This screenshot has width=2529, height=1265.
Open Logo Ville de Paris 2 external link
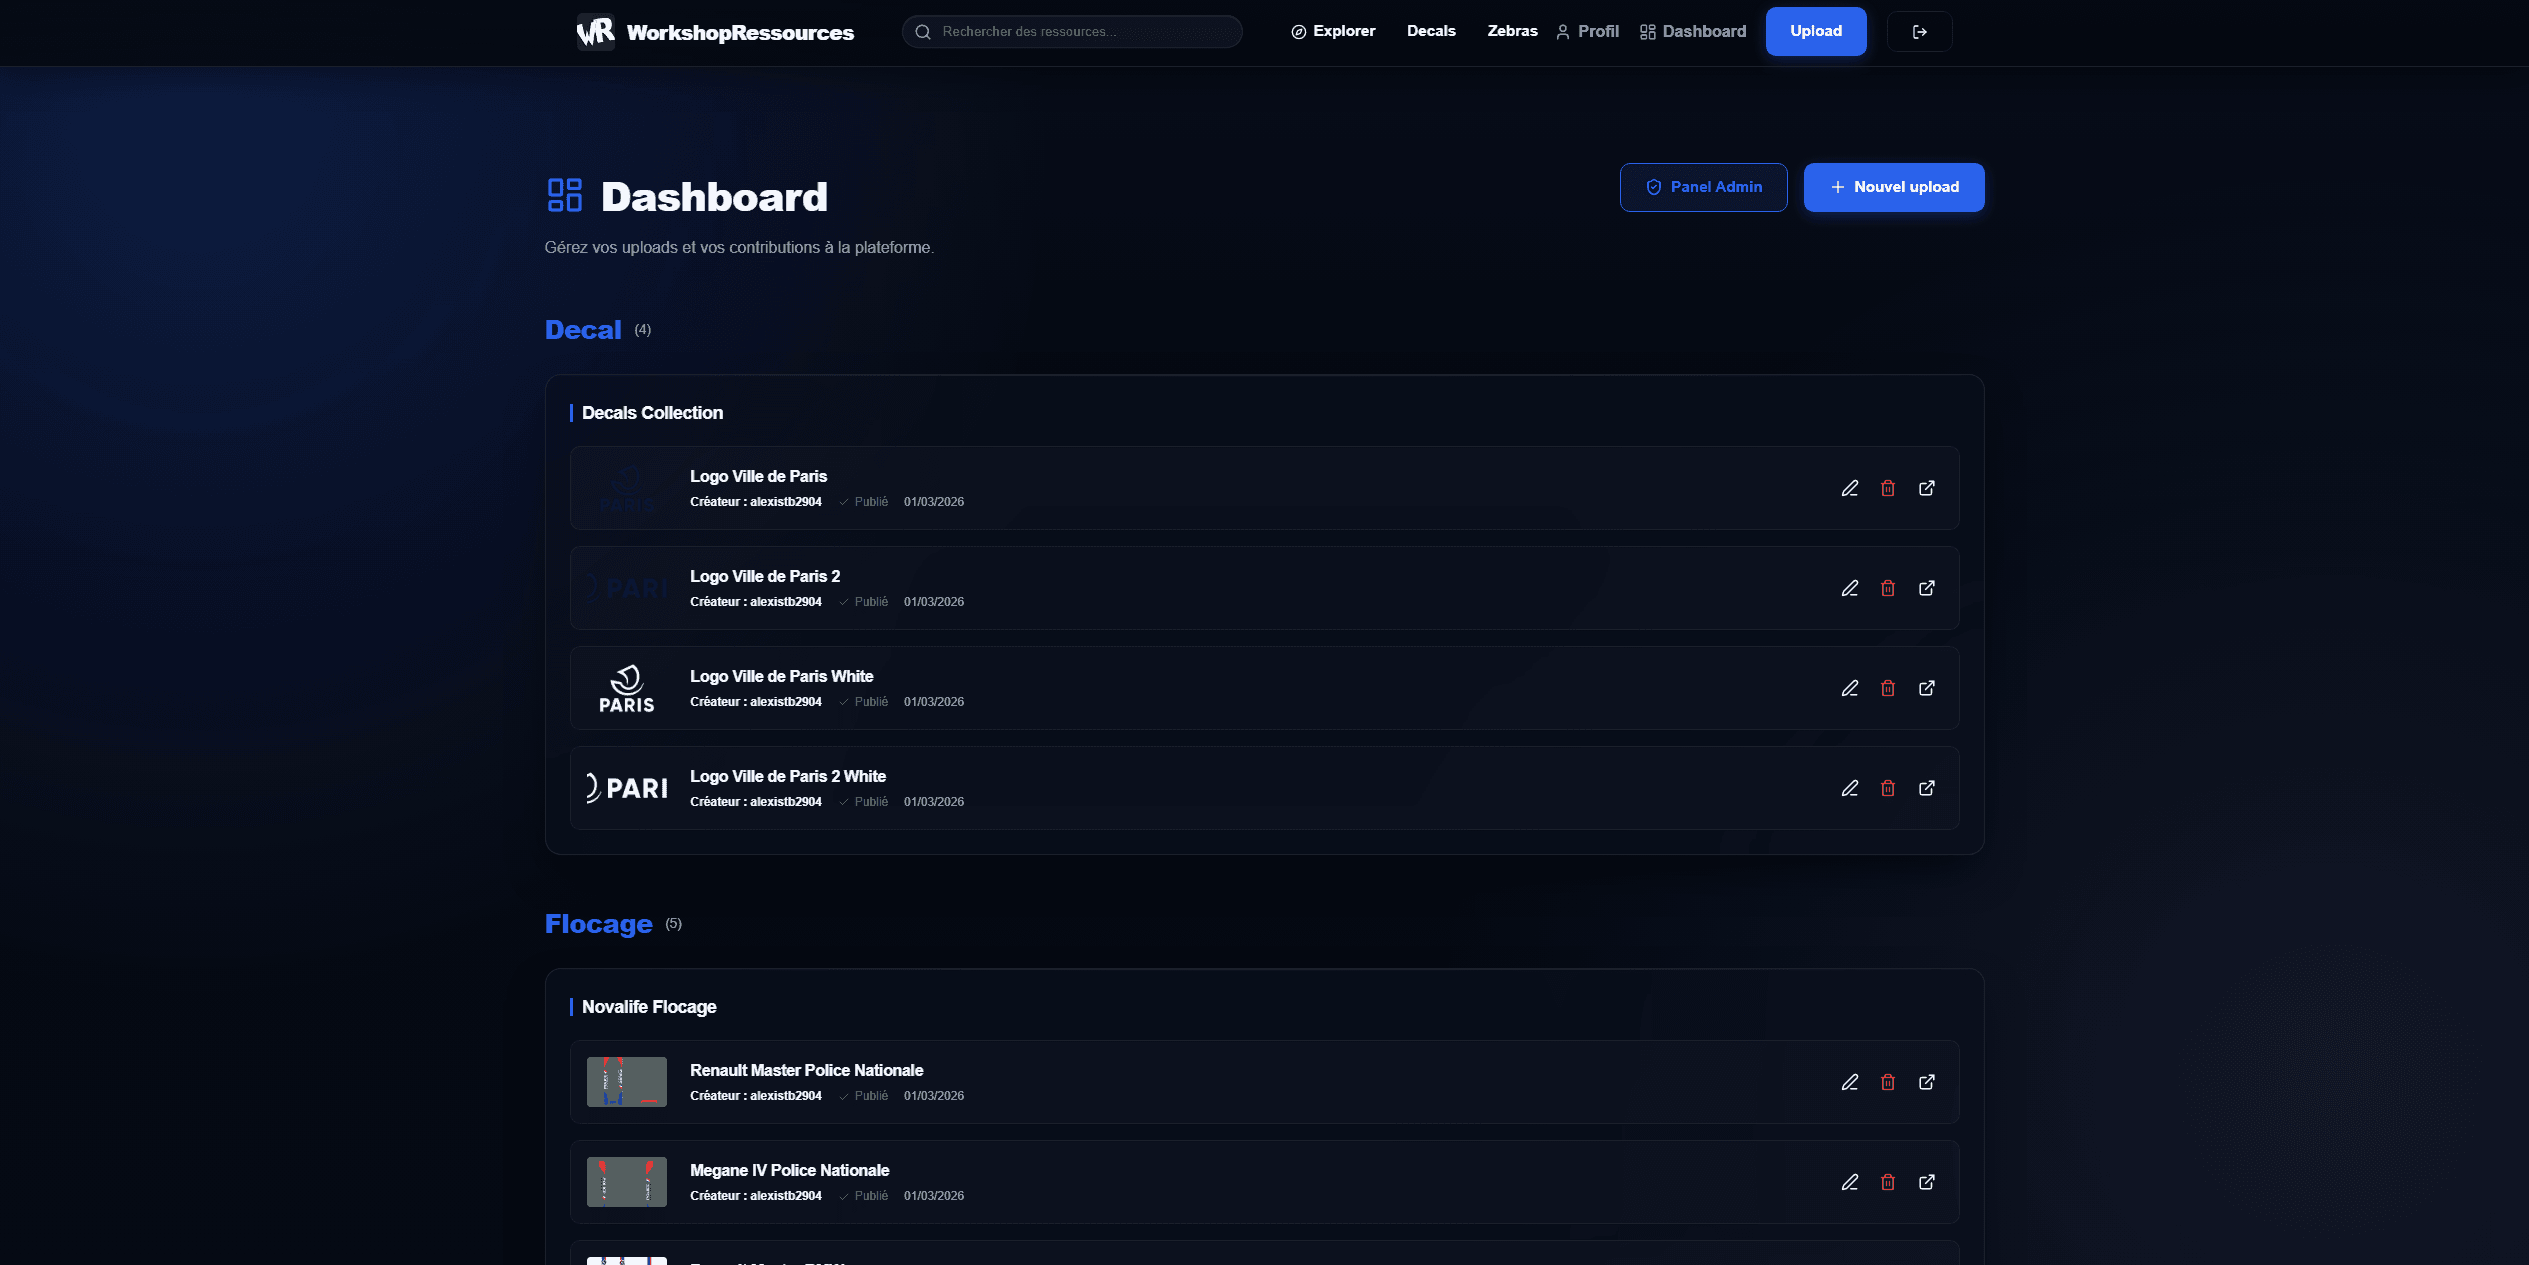tap(1927, 588)
